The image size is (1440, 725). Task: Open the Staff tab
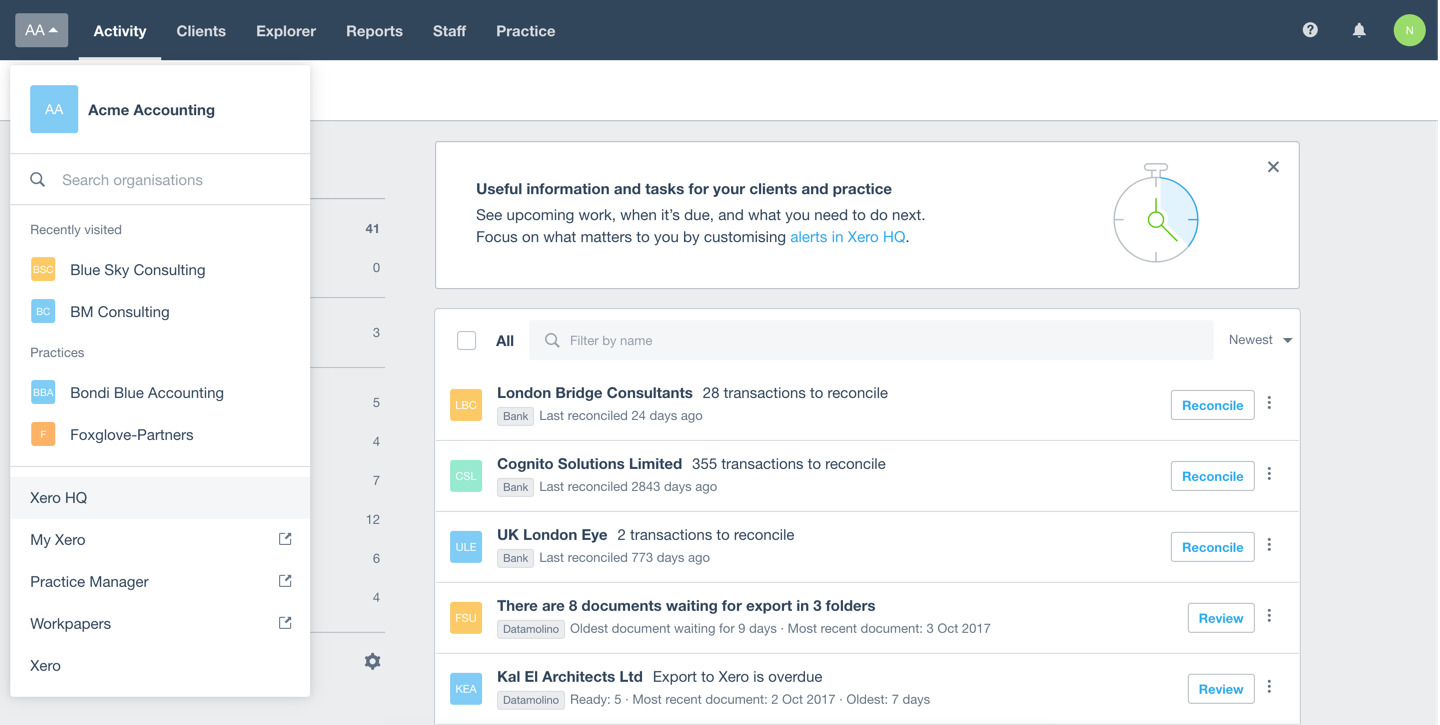(x=449, y=31)
